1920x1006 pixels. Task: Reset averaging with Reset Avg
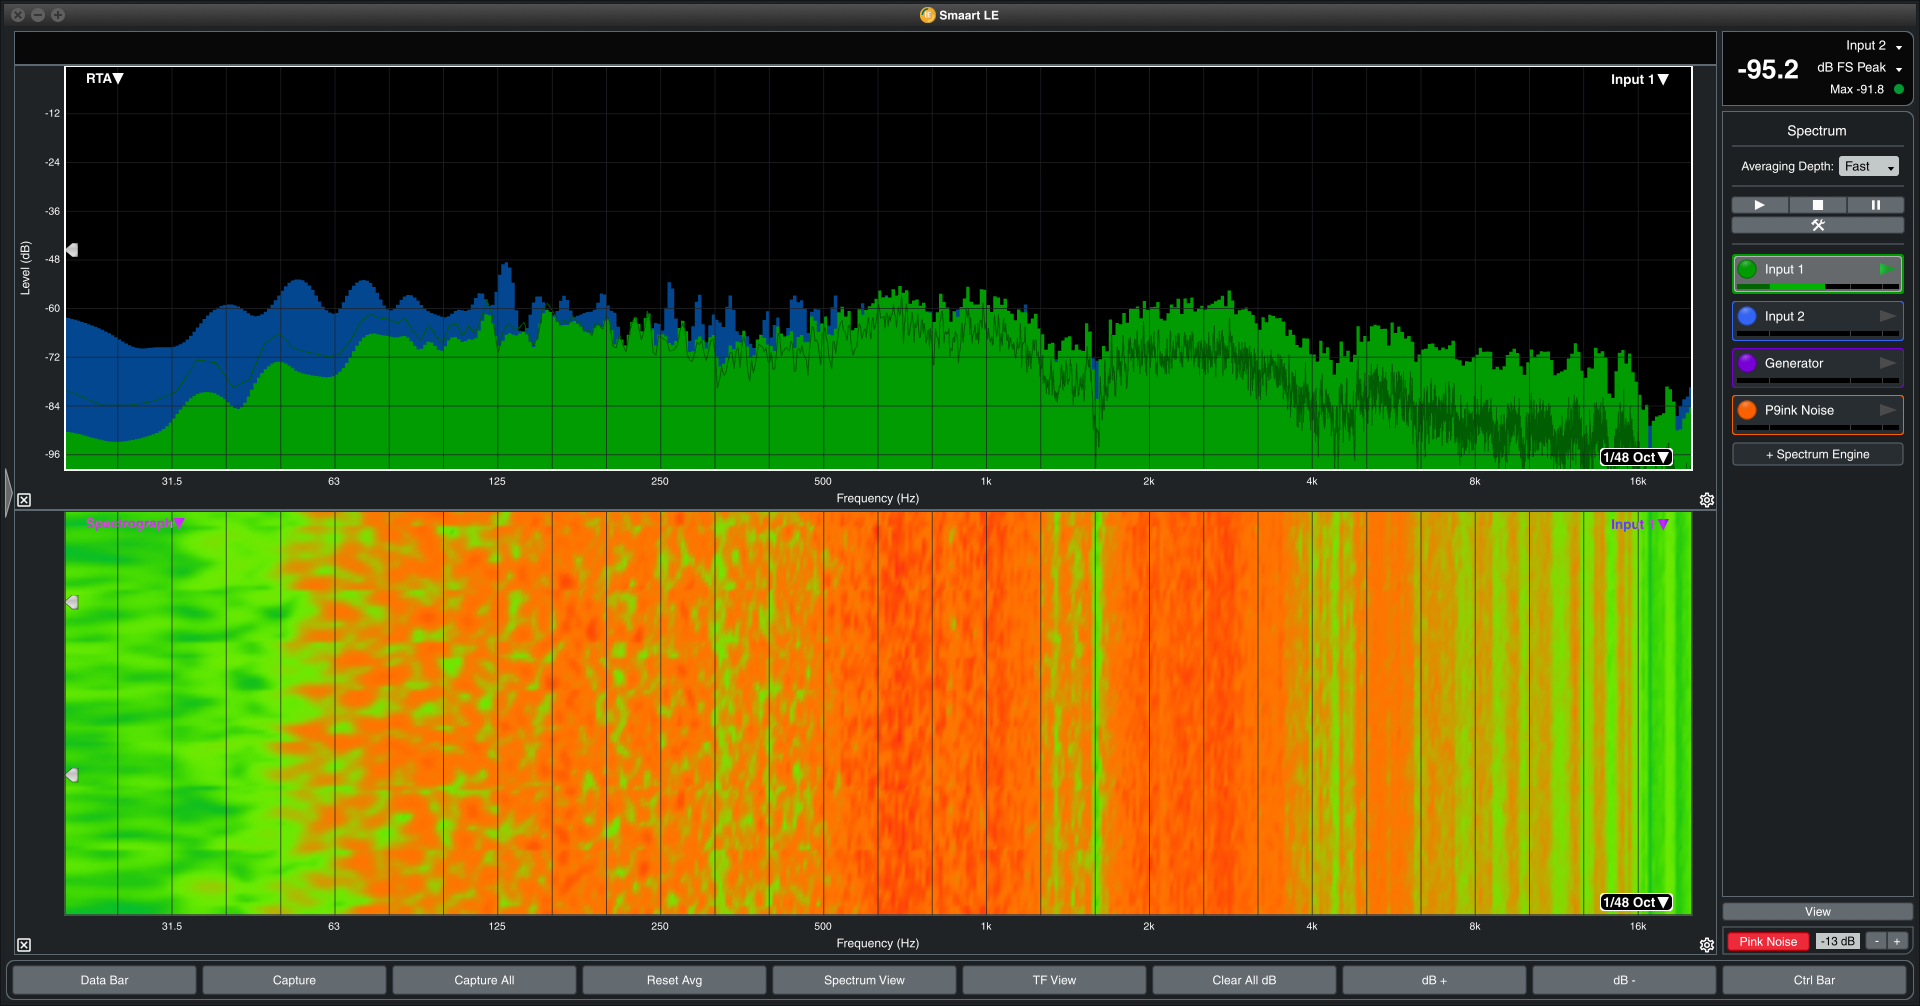pos(674,980)
